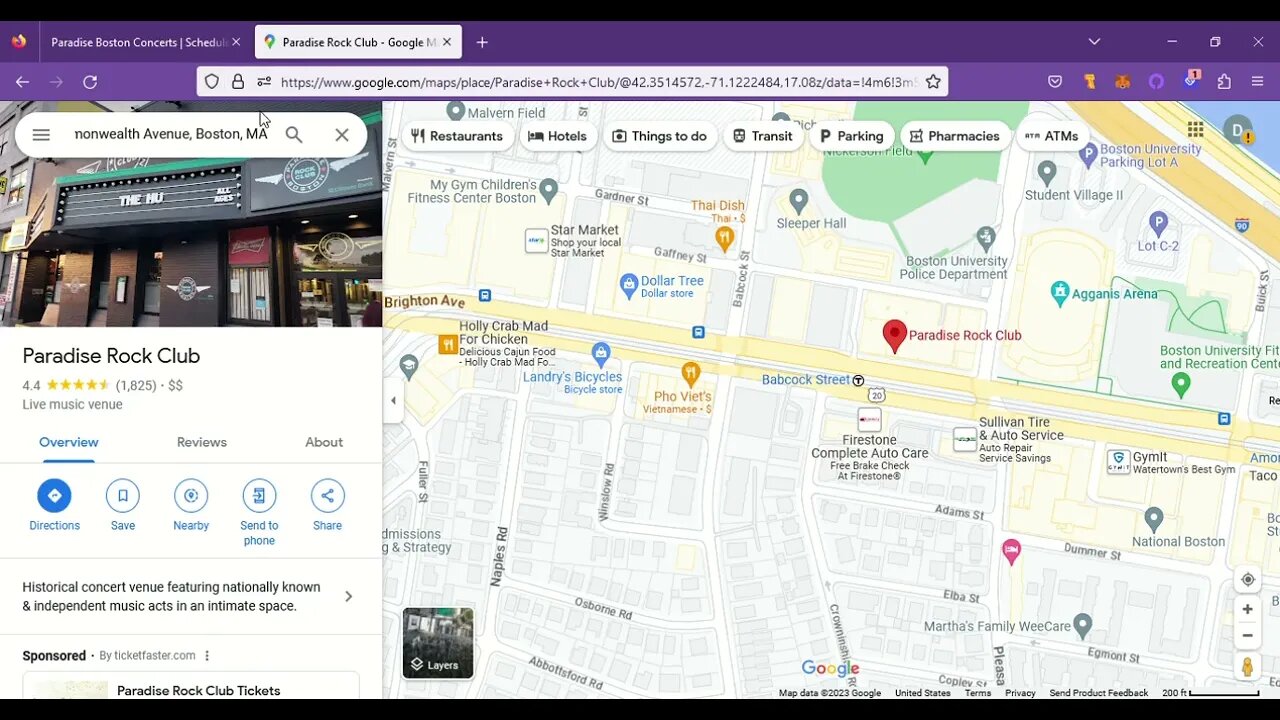Click Boston University Police Department marker
The height and width of the screenshot is (720, 1280).
[986, 237]
